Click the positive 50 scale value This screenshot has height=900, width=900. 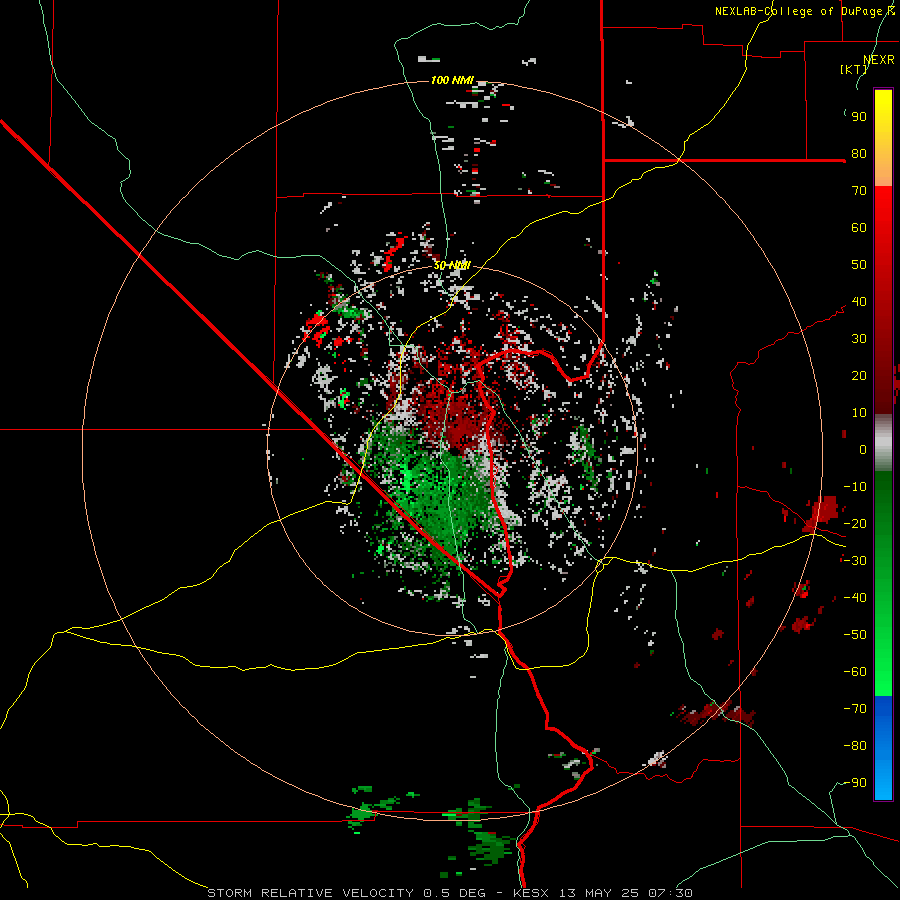tap(859, 265)
